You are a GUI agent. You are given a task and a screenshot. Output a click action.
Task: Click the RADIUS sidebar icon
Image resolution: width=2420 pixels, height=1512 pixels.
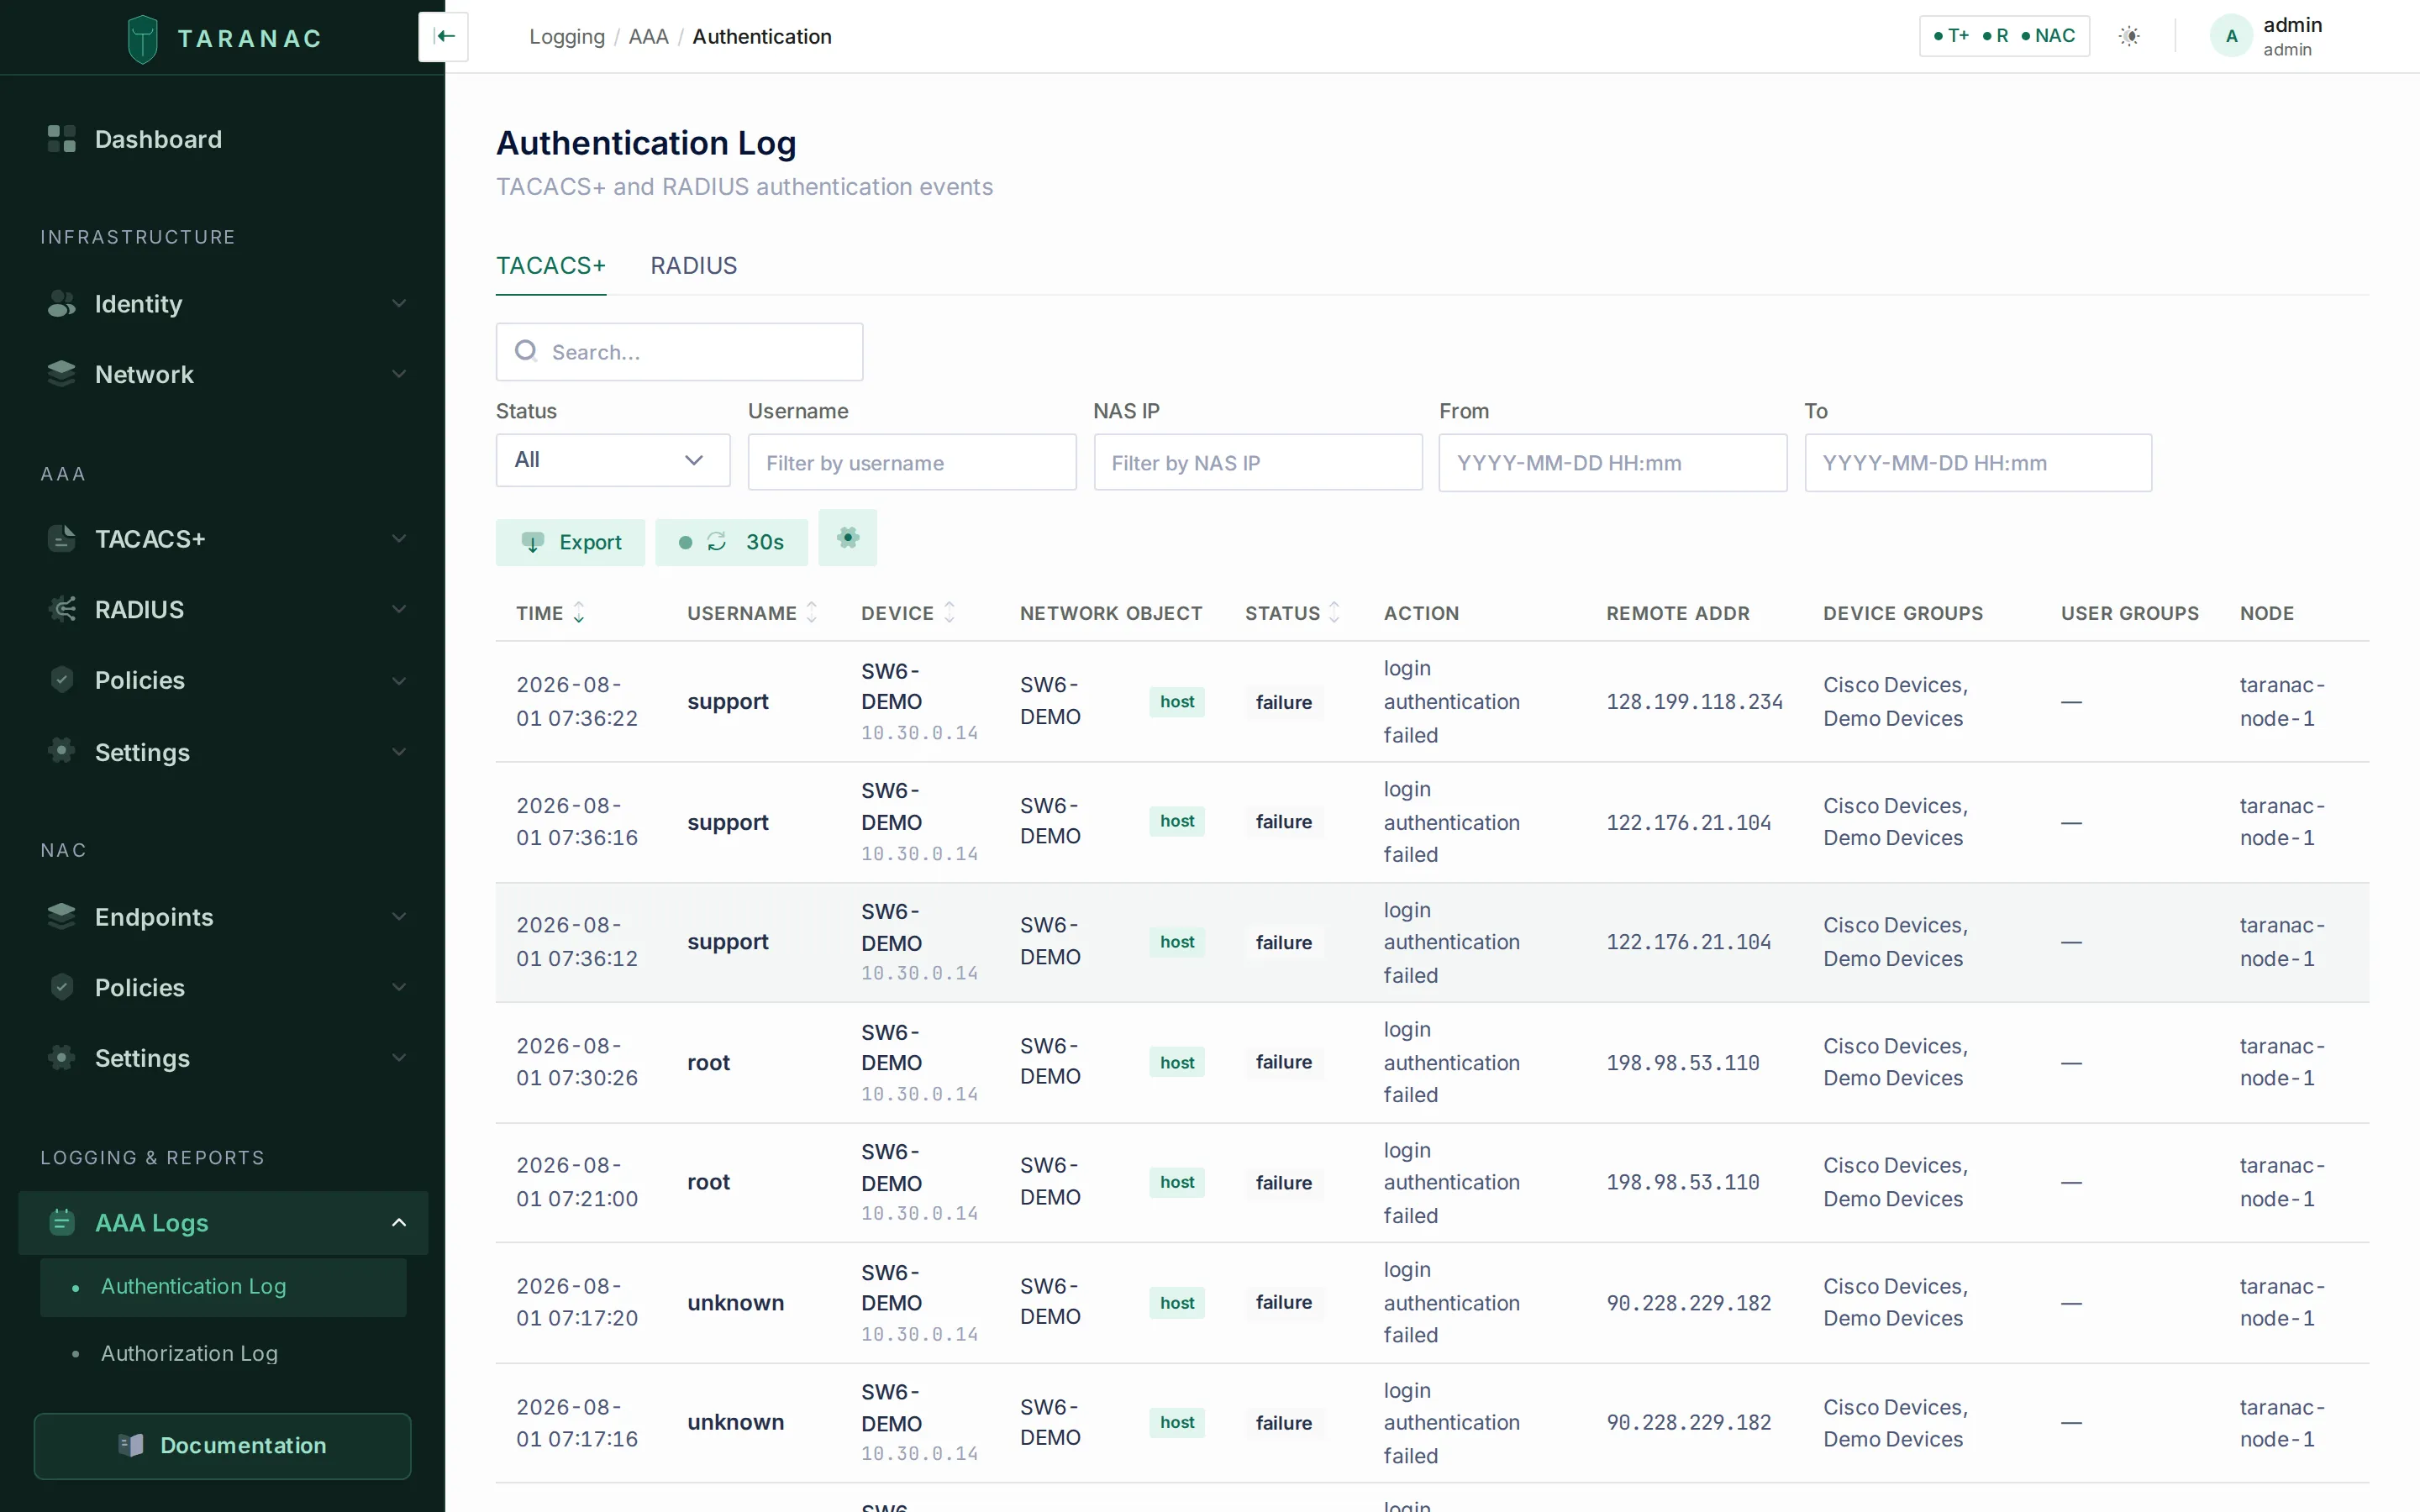click(62, 609)
